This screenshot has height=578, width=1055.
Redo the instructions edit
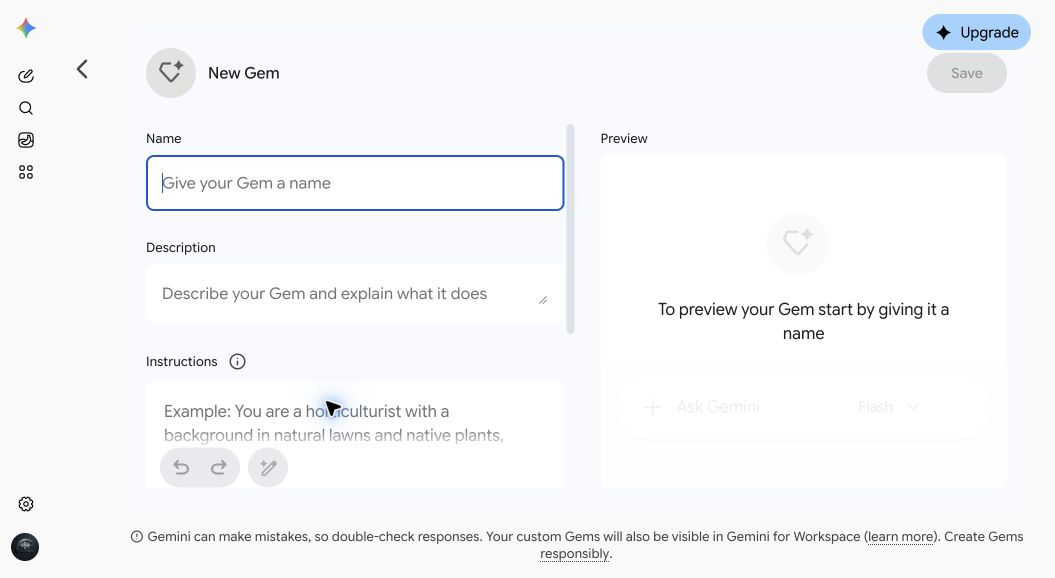point(219,467)
